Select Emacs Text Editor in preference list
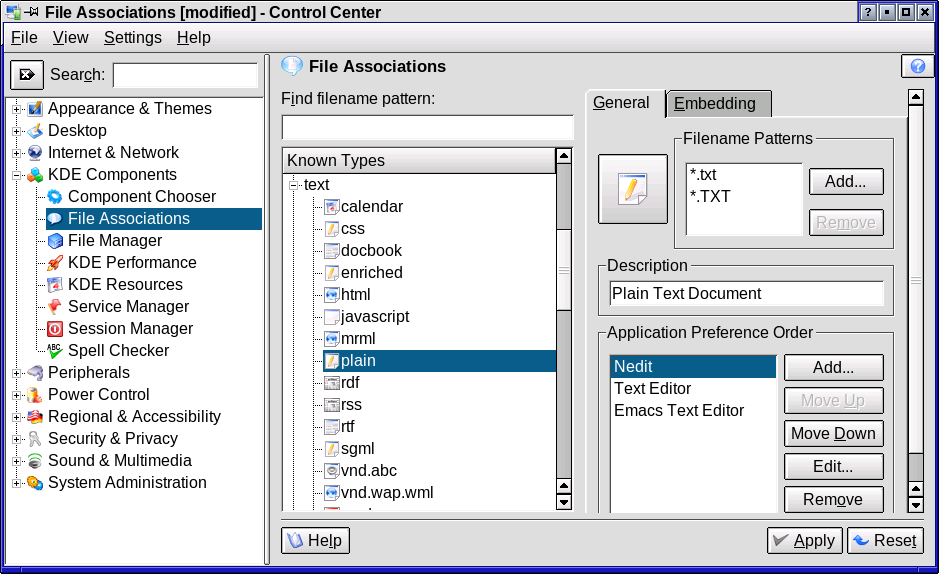 click(679, 411)
